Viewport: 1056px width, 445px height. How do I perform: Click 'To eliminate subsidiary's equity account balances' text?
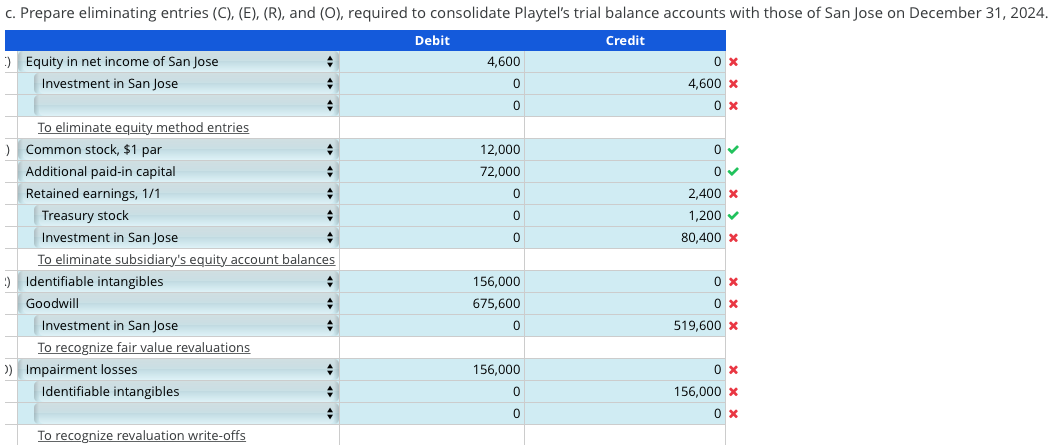point(186,259)
